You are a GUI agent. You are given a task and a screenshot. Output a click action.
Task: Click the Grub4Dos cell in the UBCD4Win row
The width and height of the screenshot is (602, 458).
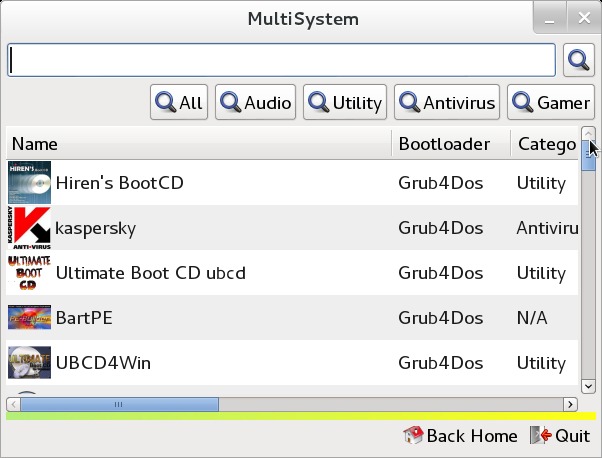click(x=441, y=363)
